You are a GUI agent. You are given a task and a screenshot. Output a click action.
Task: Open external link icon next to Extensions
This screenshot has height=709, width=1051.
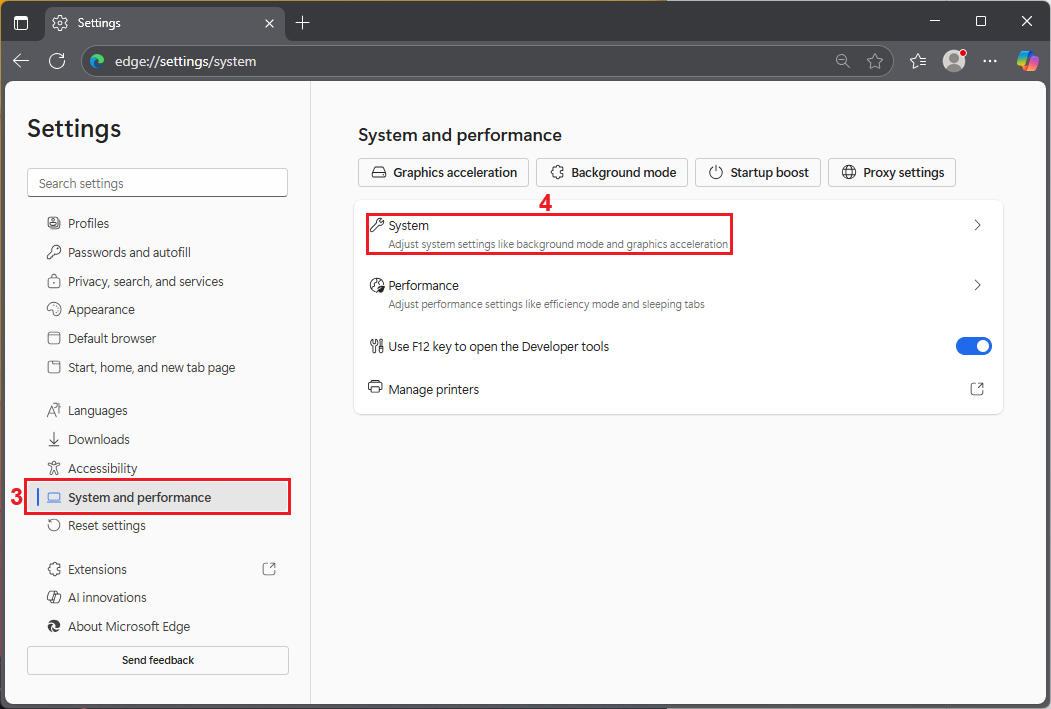269,569
